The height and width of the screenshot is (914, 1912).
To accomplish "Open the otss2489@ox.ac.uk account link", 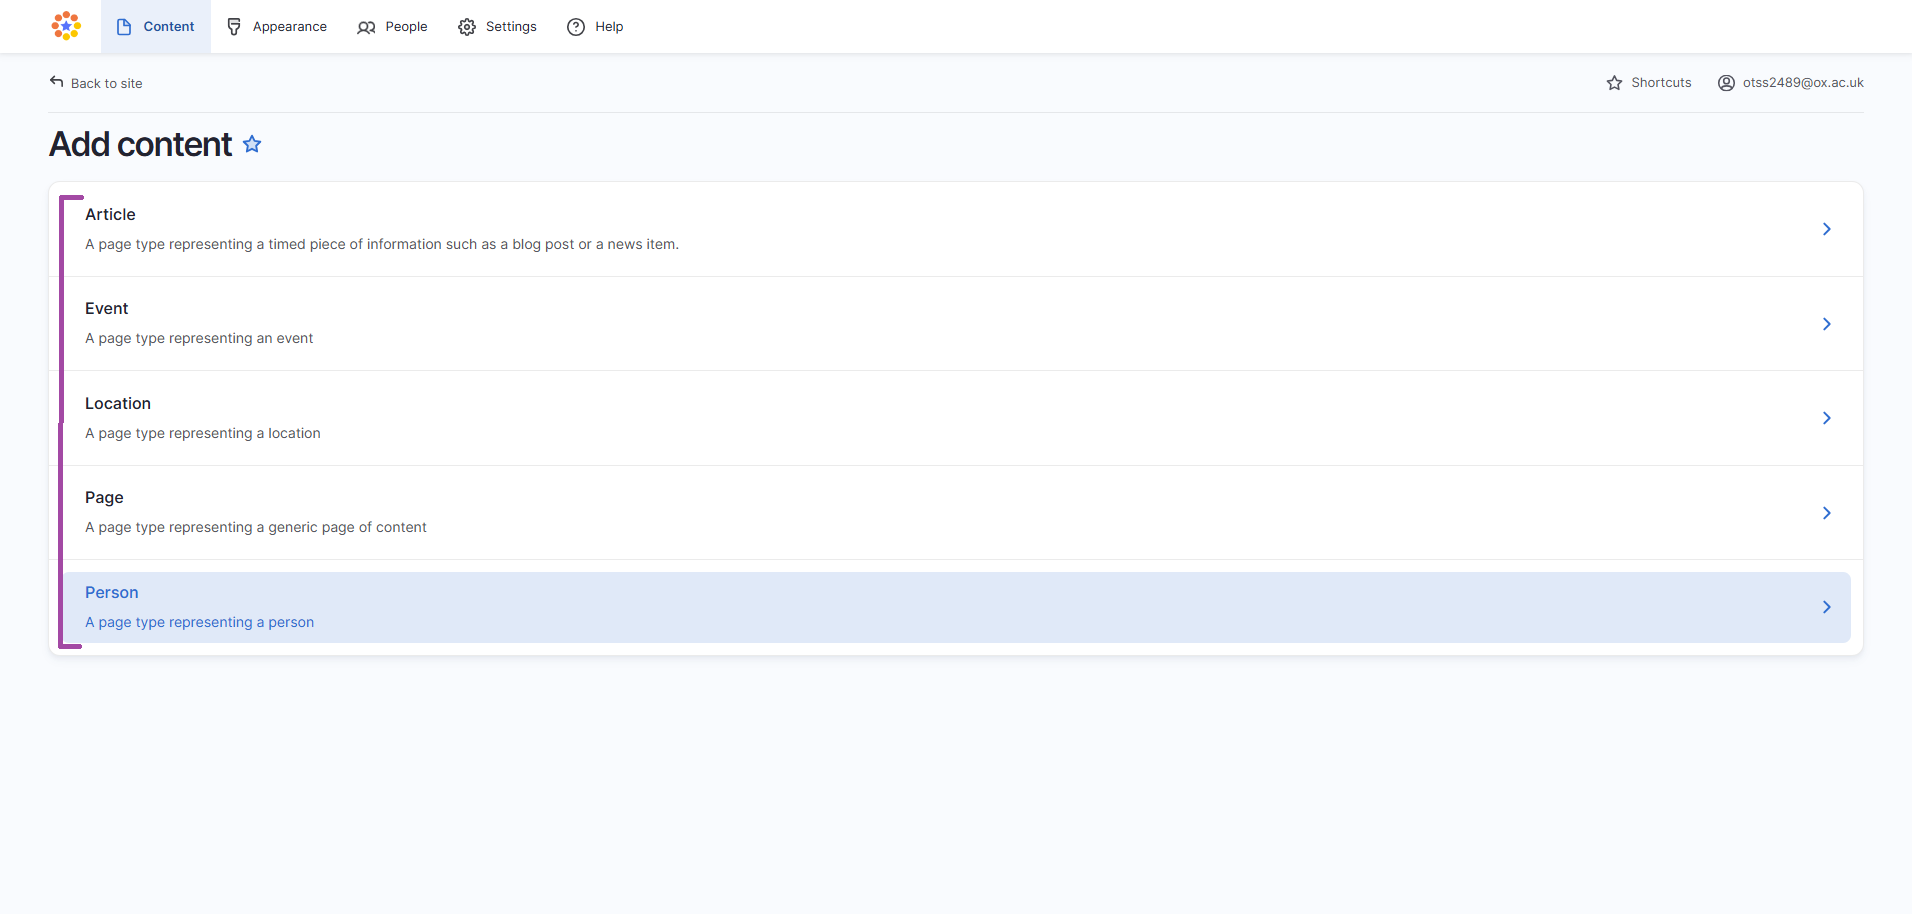I will 1803,83.
